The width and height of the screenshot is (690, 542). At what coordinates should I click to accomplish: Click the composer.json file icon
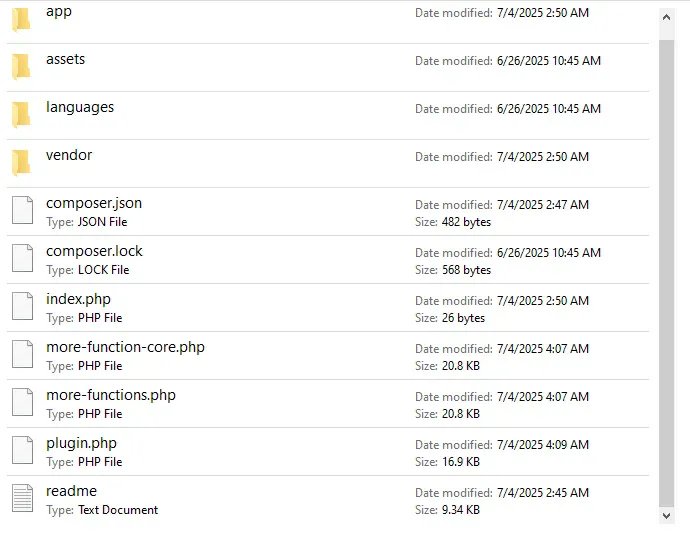(x=22, y=211)
